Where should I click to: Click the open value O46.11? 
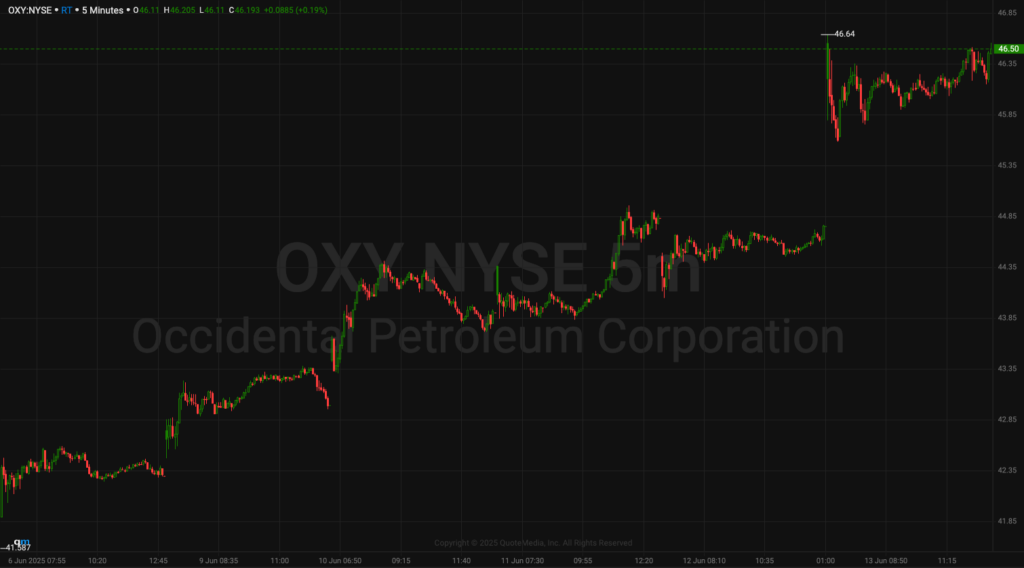(x=146, y=10)
